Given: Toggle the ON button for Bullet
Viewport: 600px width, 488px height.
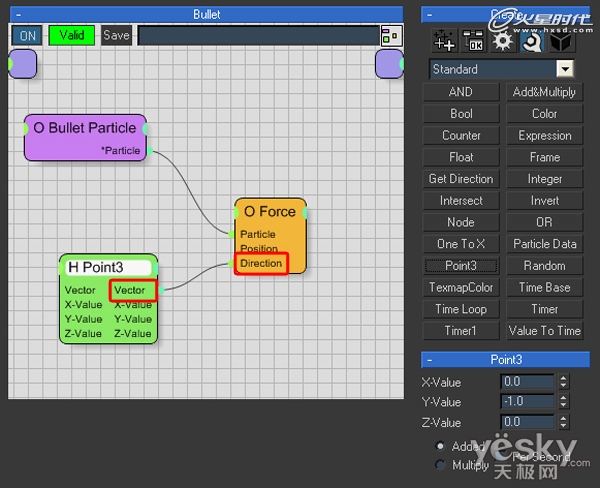Looking at the screenshot, I should [x=28, y=36].
